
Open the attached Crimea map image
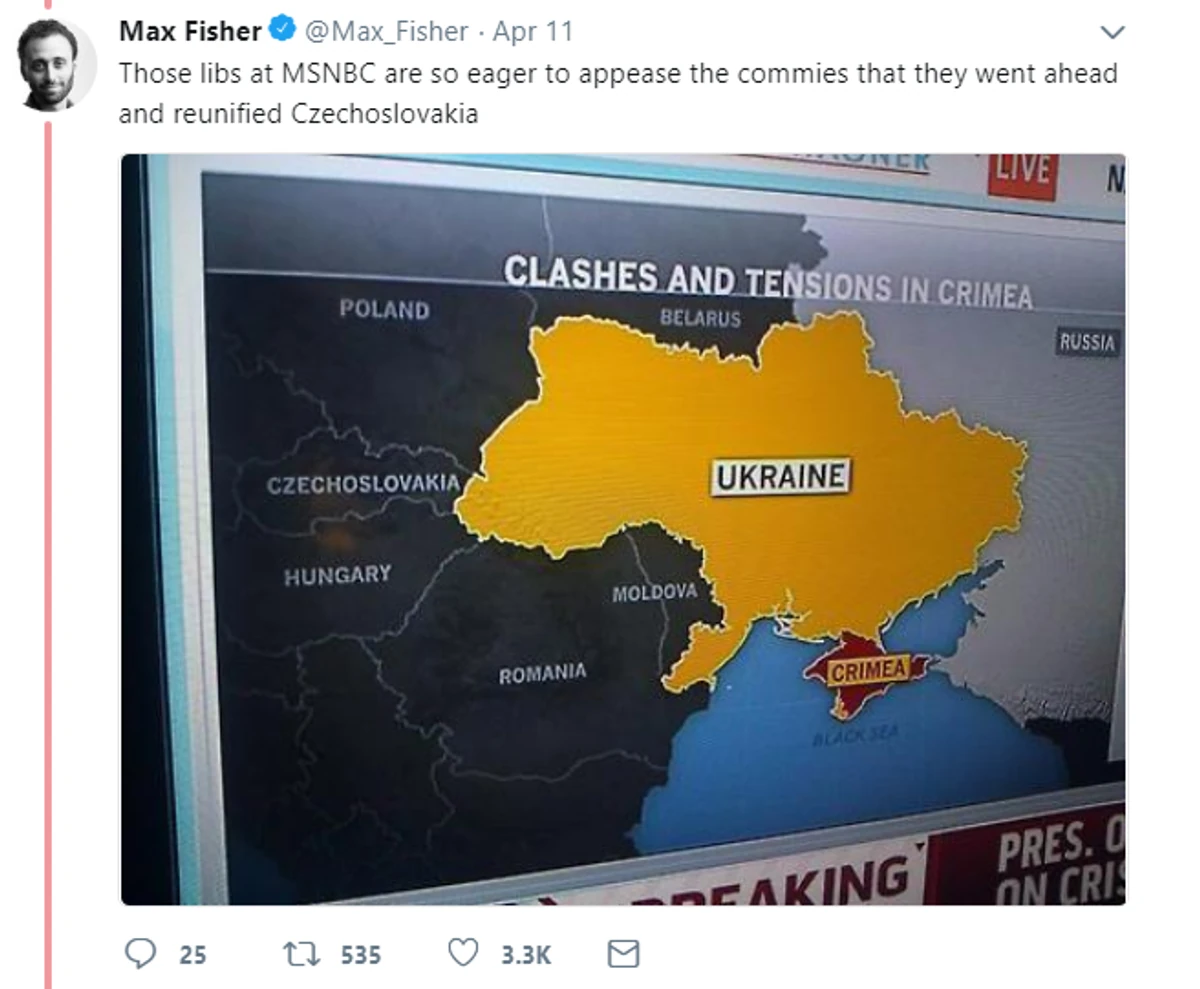[x=623, y=529]
